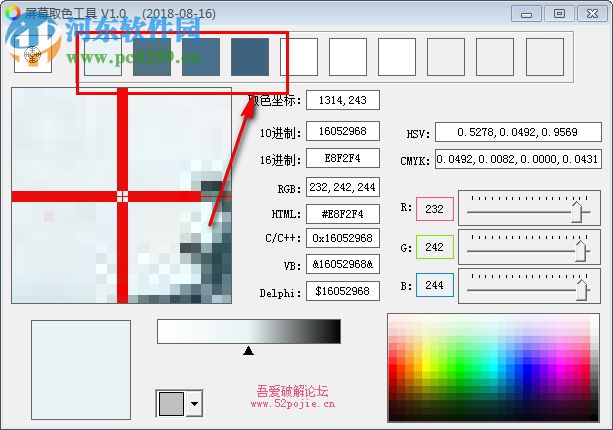Select the second slate-blue saved swatch
Screen dimensions: 613x430
152,57
